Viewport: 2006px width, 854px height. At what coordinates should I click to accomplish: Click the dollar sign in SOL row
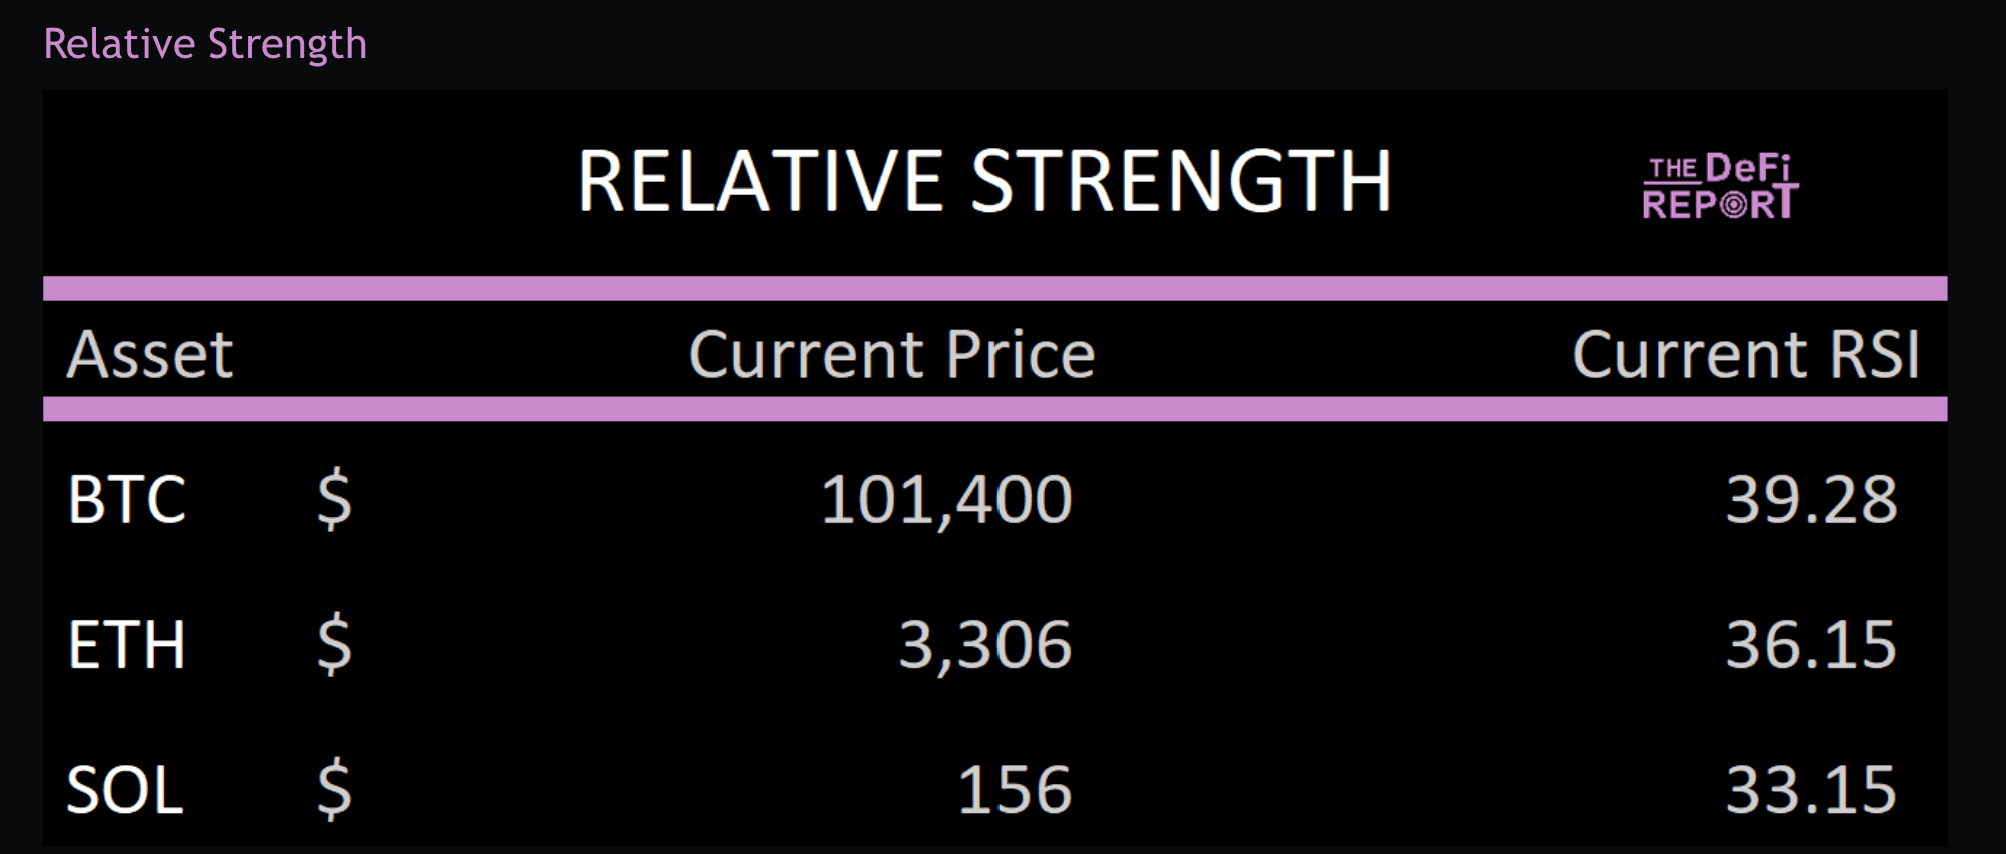[334, 790]
